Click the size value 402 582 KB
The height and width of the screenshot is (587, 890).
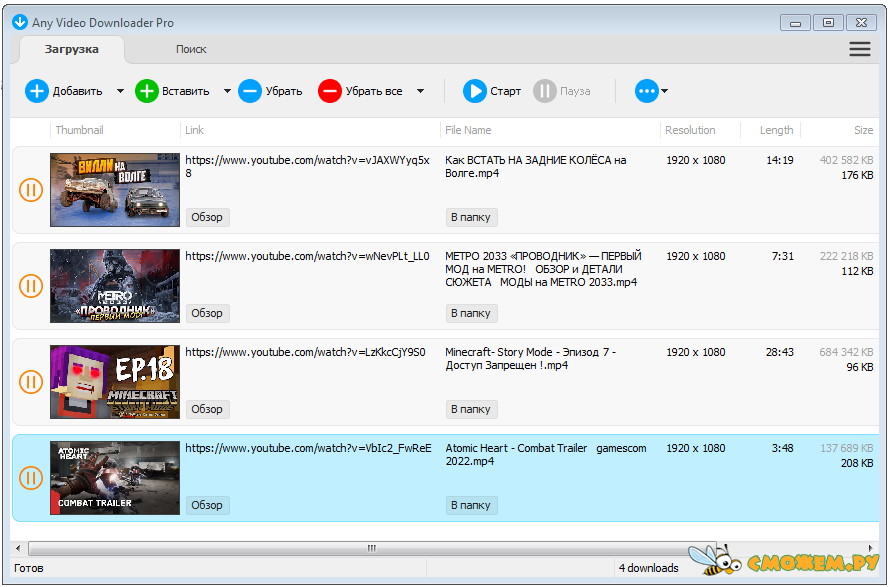tap(846, 160)
